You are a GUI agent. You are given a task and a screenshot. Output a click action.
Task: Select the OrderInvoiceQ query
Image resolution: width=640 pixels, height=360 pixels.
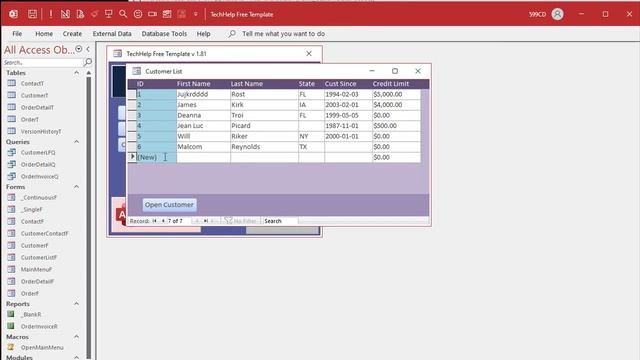pos(40,176)
